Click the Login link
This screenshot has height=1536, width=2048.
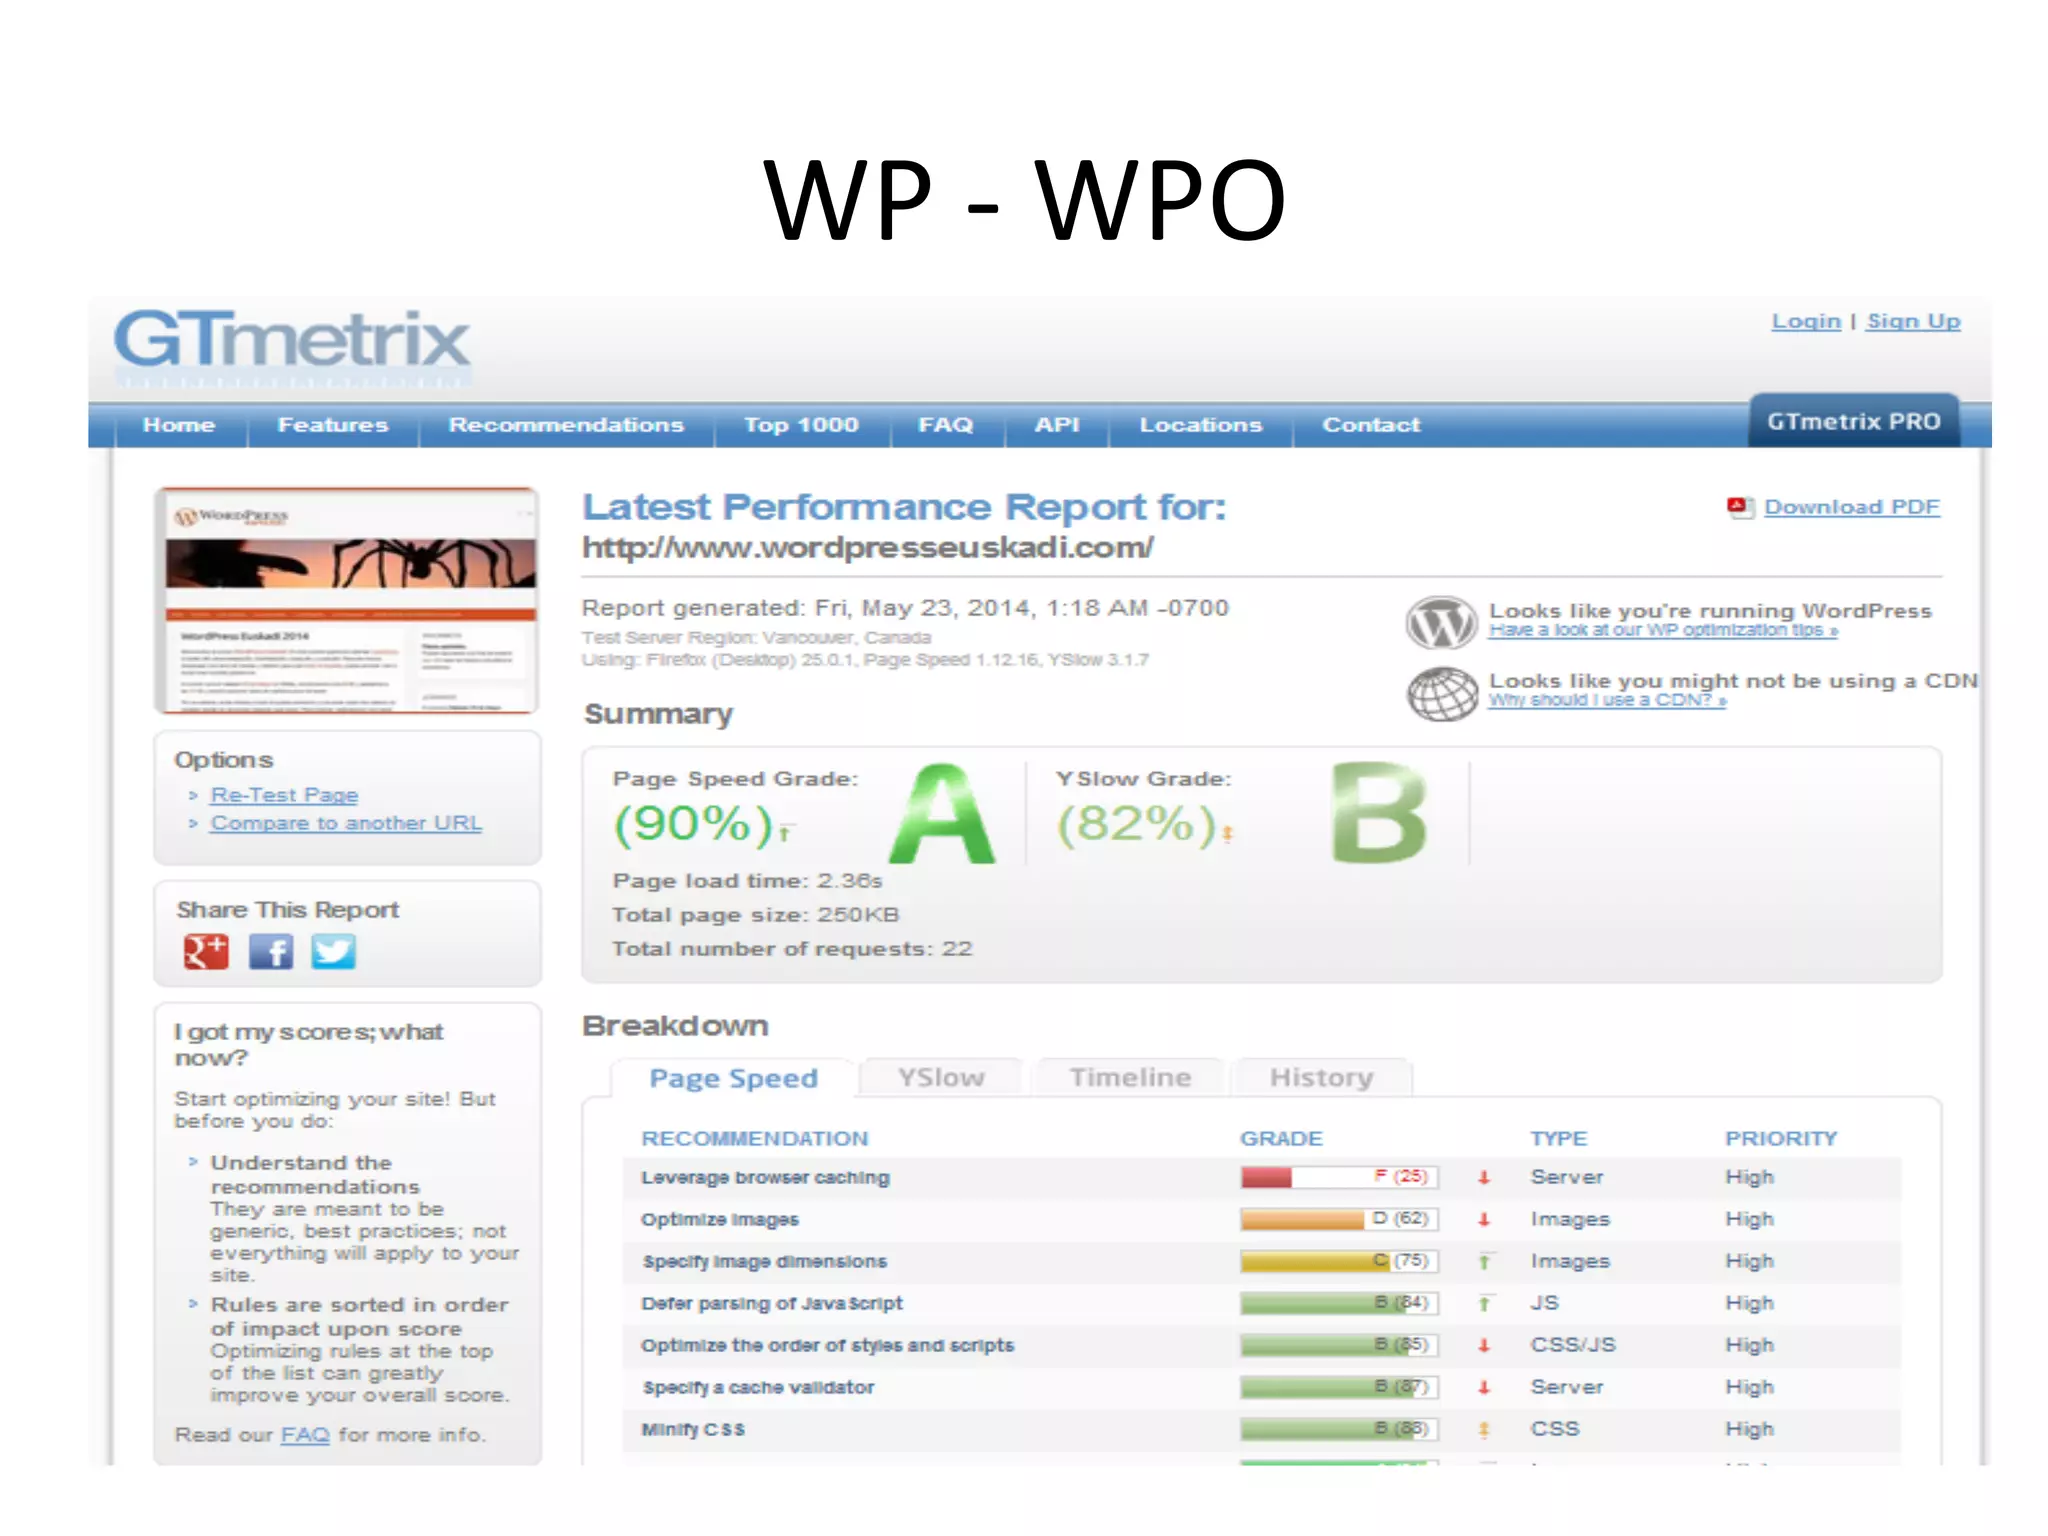point(1806,321)
